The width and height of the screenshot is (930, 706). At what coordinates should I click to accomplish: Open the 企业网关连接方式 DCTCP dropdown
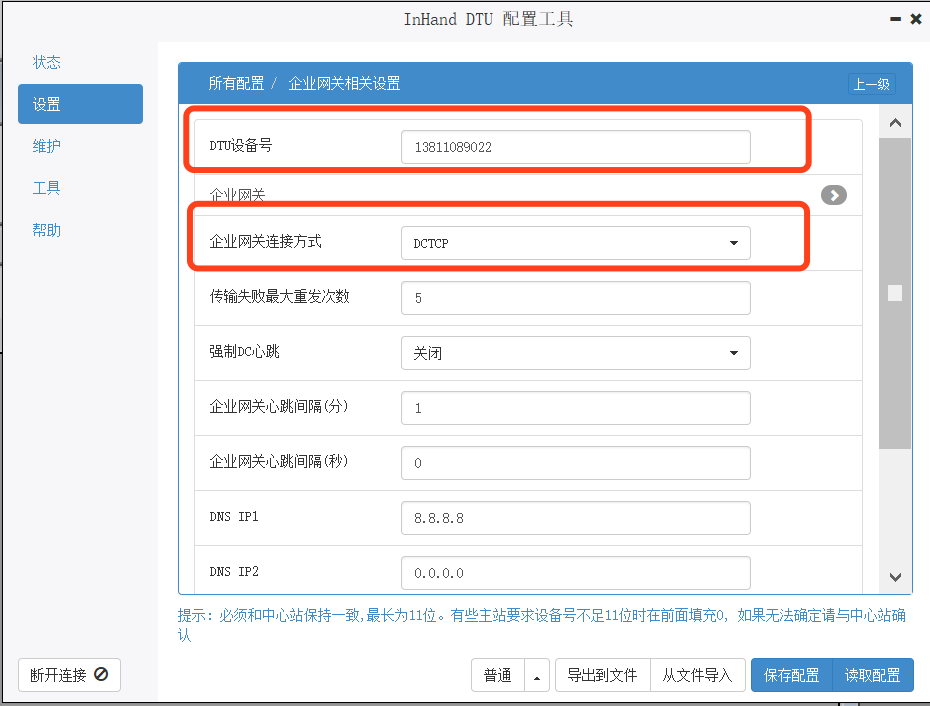(575, 243)
